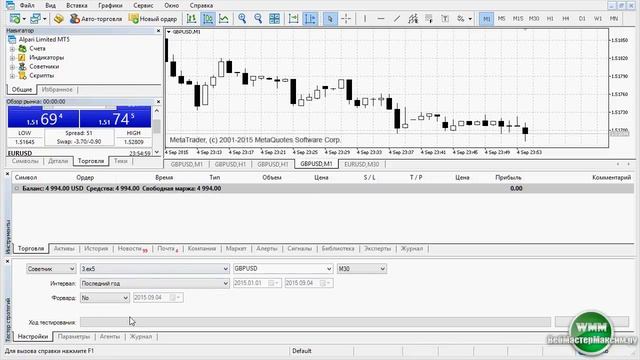640x360 pixels.
Task: Click the 2015.01.01 start date field
Action: [x=257, y=283]
